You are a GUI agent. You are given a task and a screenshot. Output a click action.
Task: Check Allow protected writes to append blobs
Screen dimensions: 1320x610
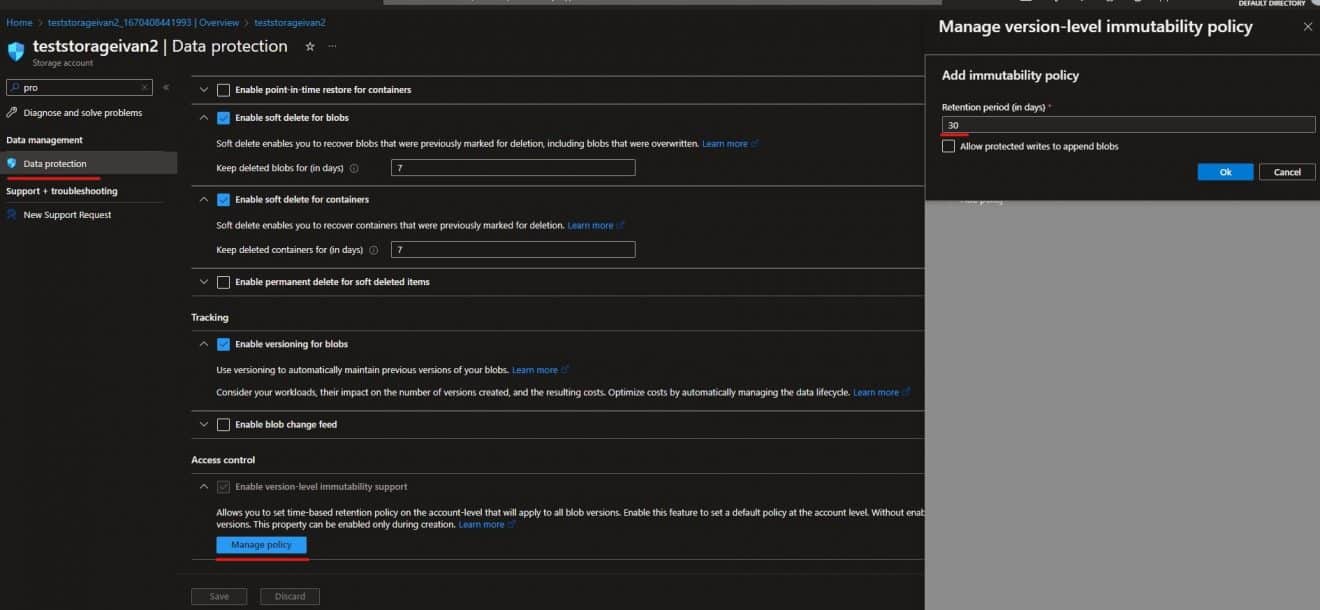click(x=948, y=145)
